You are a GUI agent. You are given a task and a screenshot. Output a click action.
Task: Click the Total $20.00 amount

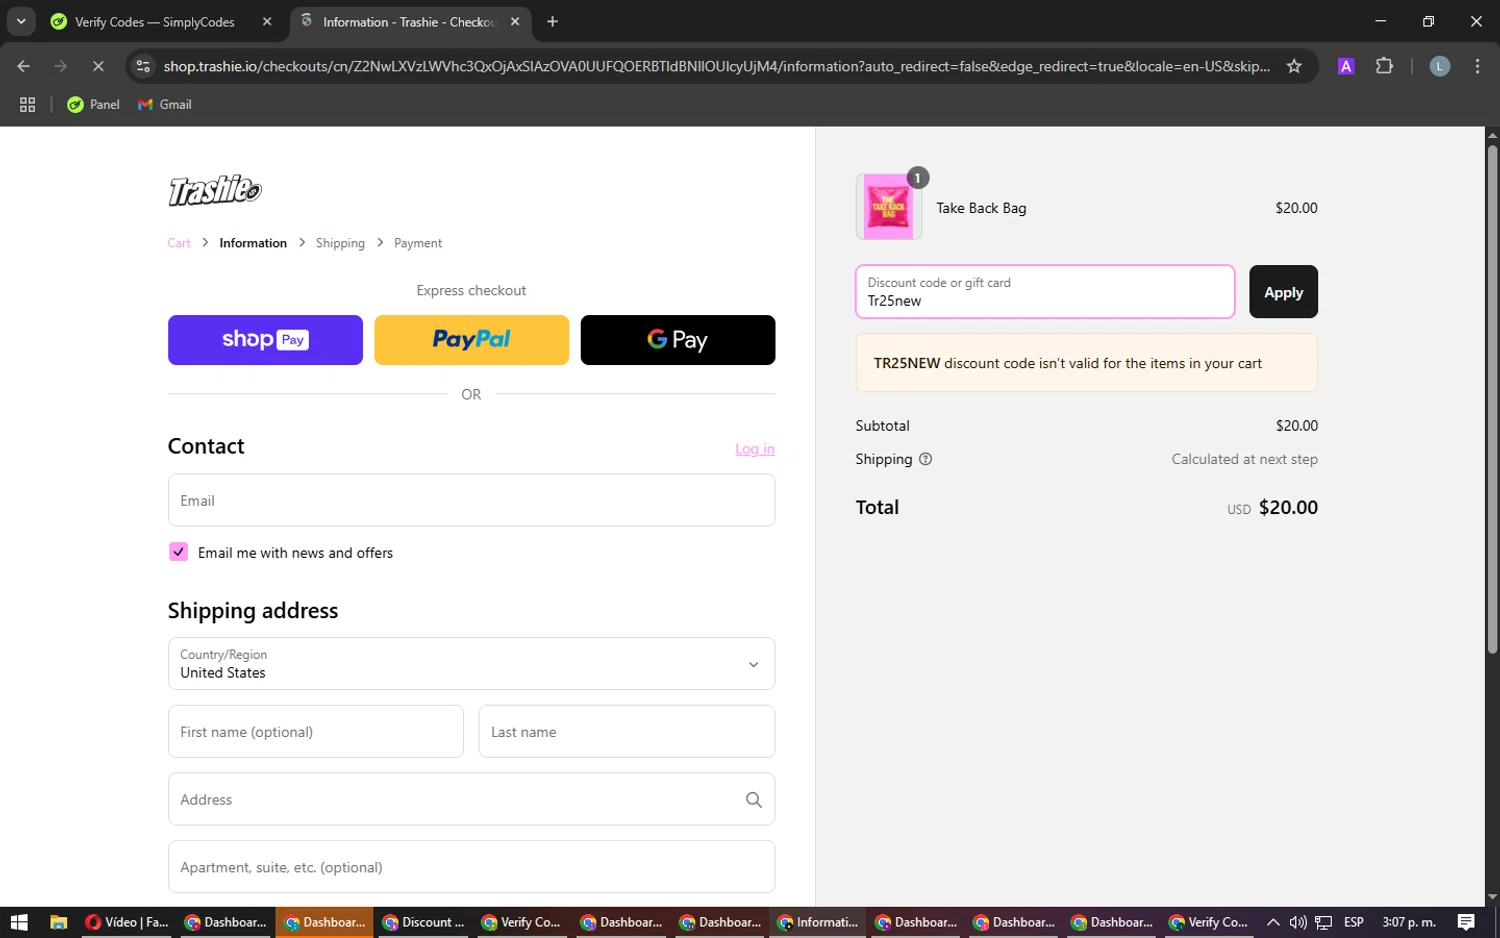[1288, 508]
